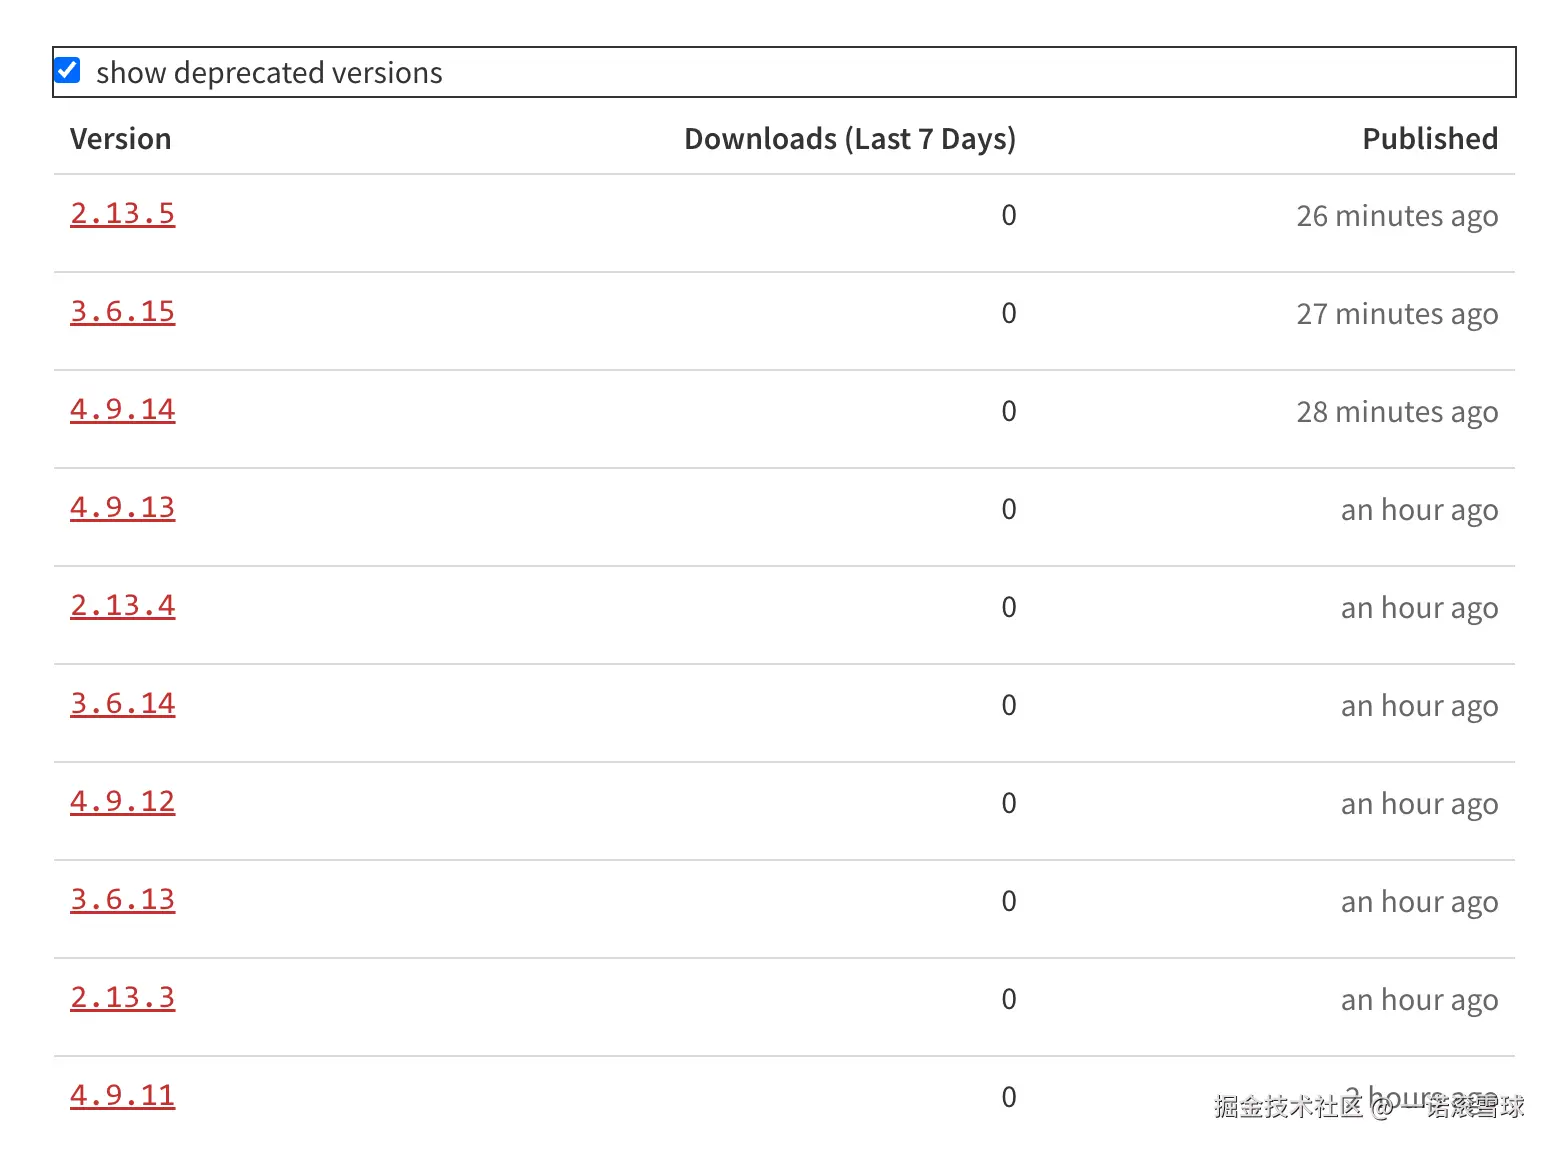Open version 4.9.12 link

click(122, 801)
